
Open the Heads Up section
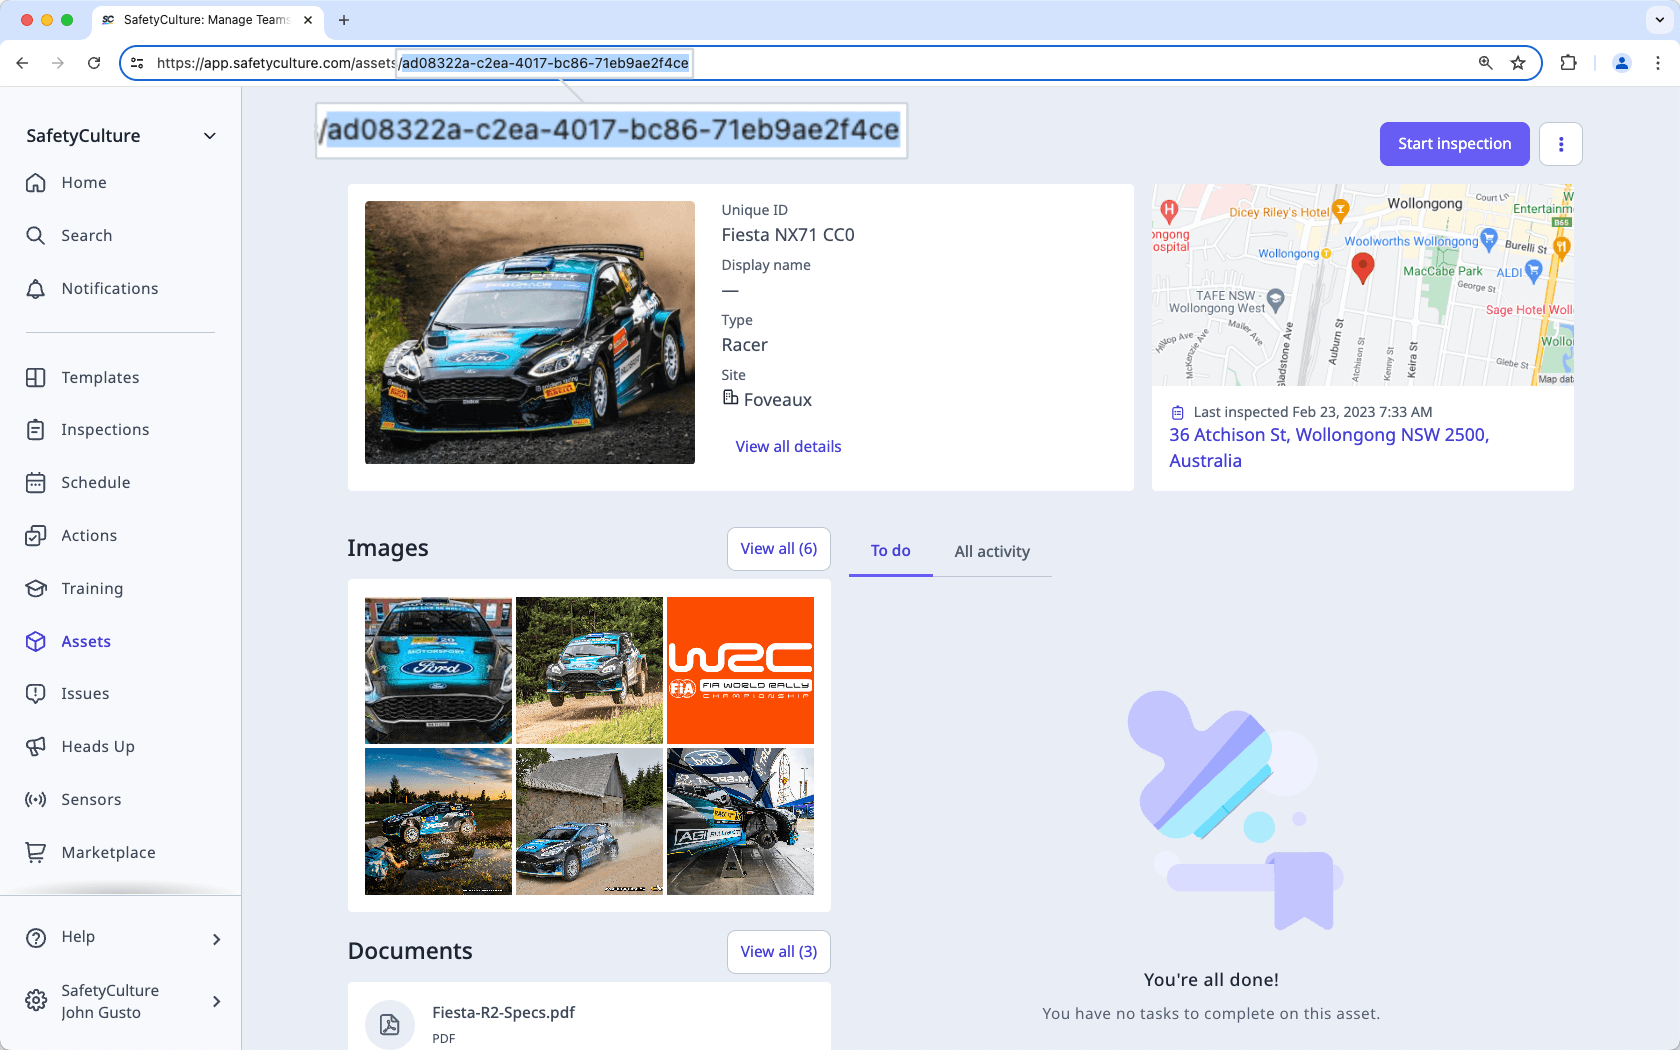click(96, 746)
